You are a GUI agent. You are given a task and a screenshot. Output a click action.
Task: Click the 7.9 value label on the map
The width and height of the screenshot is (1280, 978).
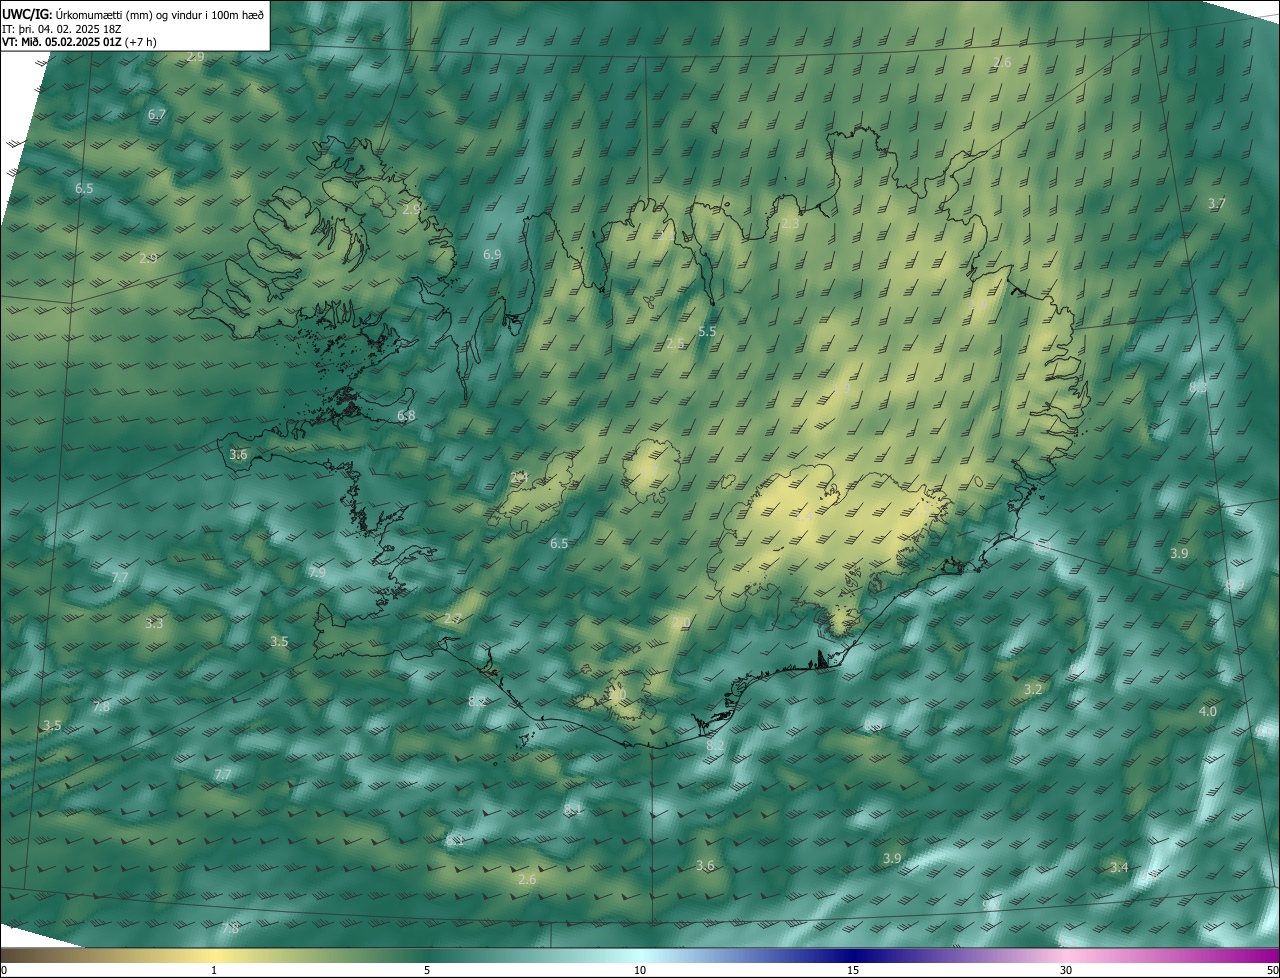317,573
